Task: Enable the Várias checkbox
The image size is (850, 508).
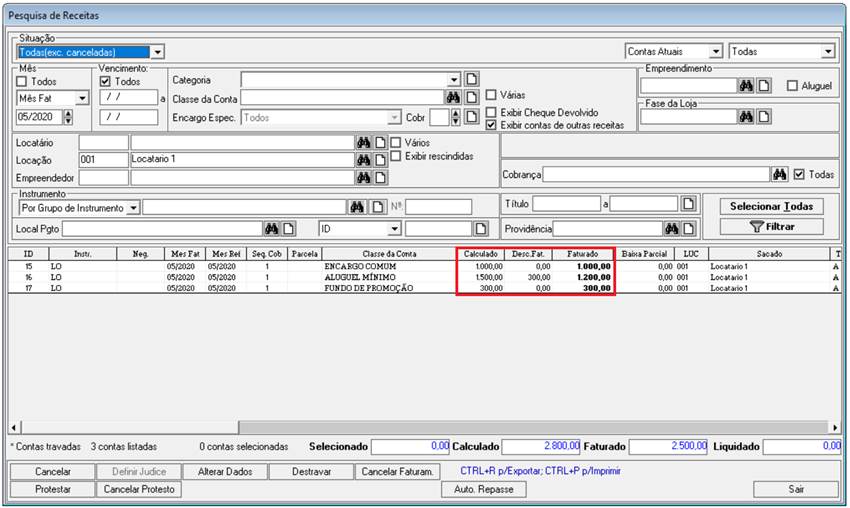Action: (x=491, y=95)
